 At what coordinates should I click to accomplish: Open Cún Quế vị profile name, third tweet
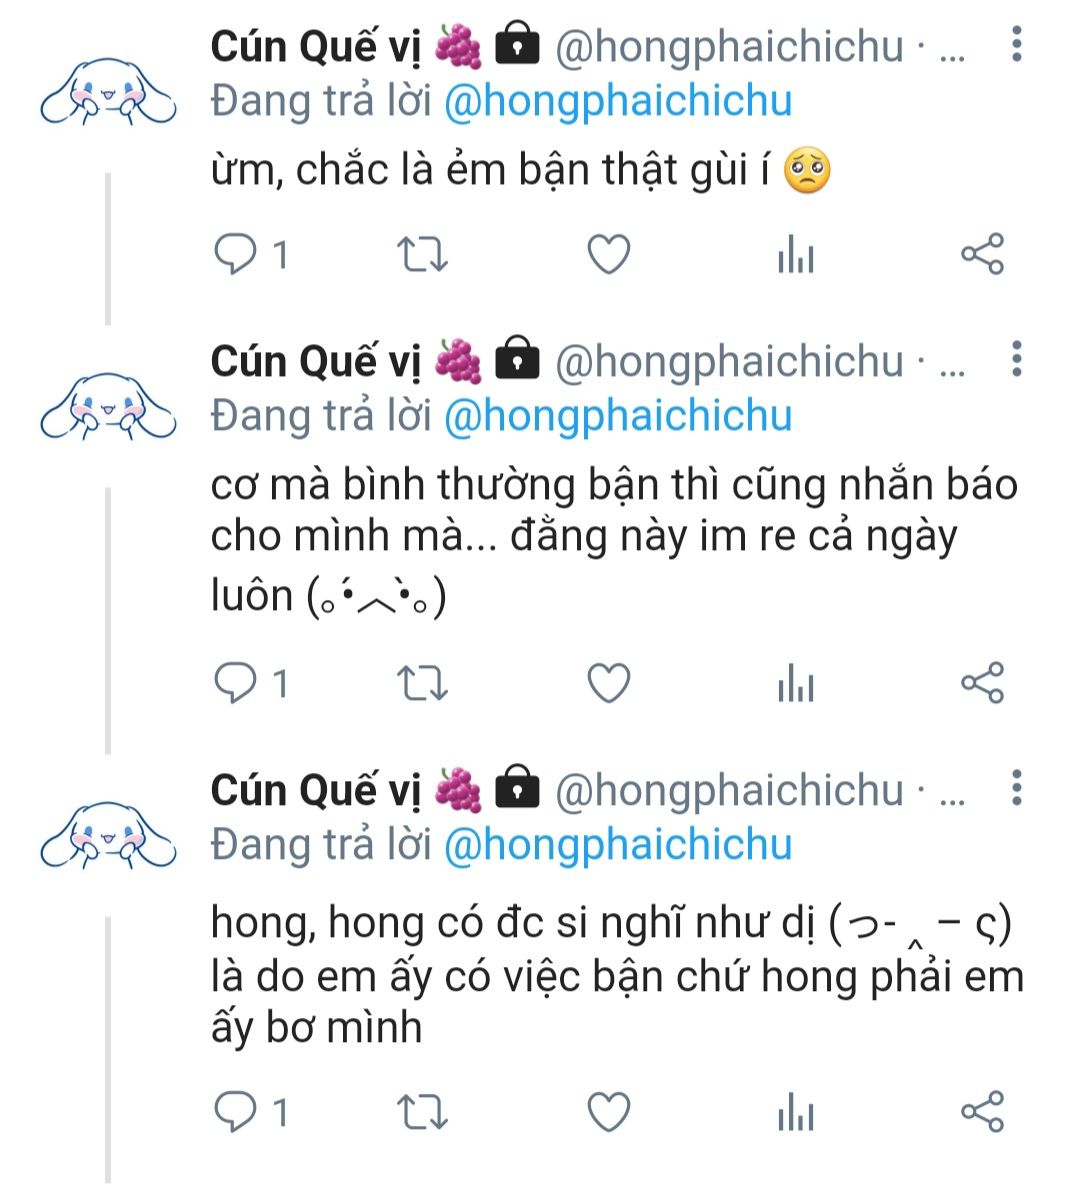pyautogui.click(x=316, y=790)
